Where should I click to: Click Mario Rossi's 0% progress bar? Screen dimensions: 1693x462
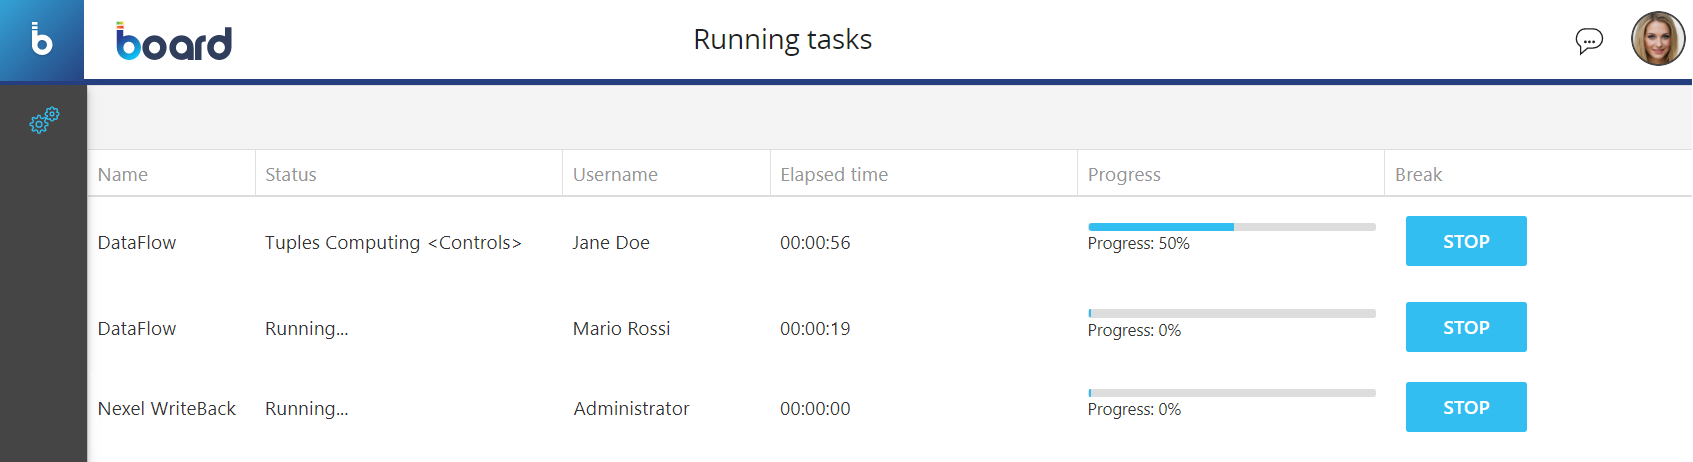click(x=1232, y=313)
